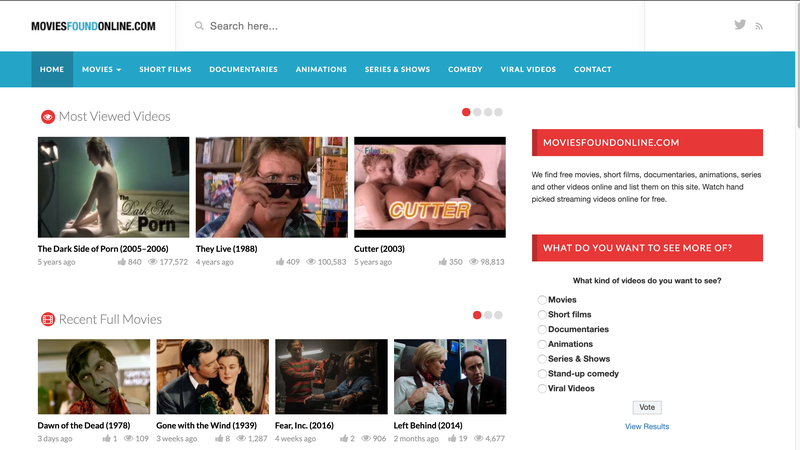This screenshot has height=450, width=800.
Task: Go to the Home nav item
Action: [52, 69]
